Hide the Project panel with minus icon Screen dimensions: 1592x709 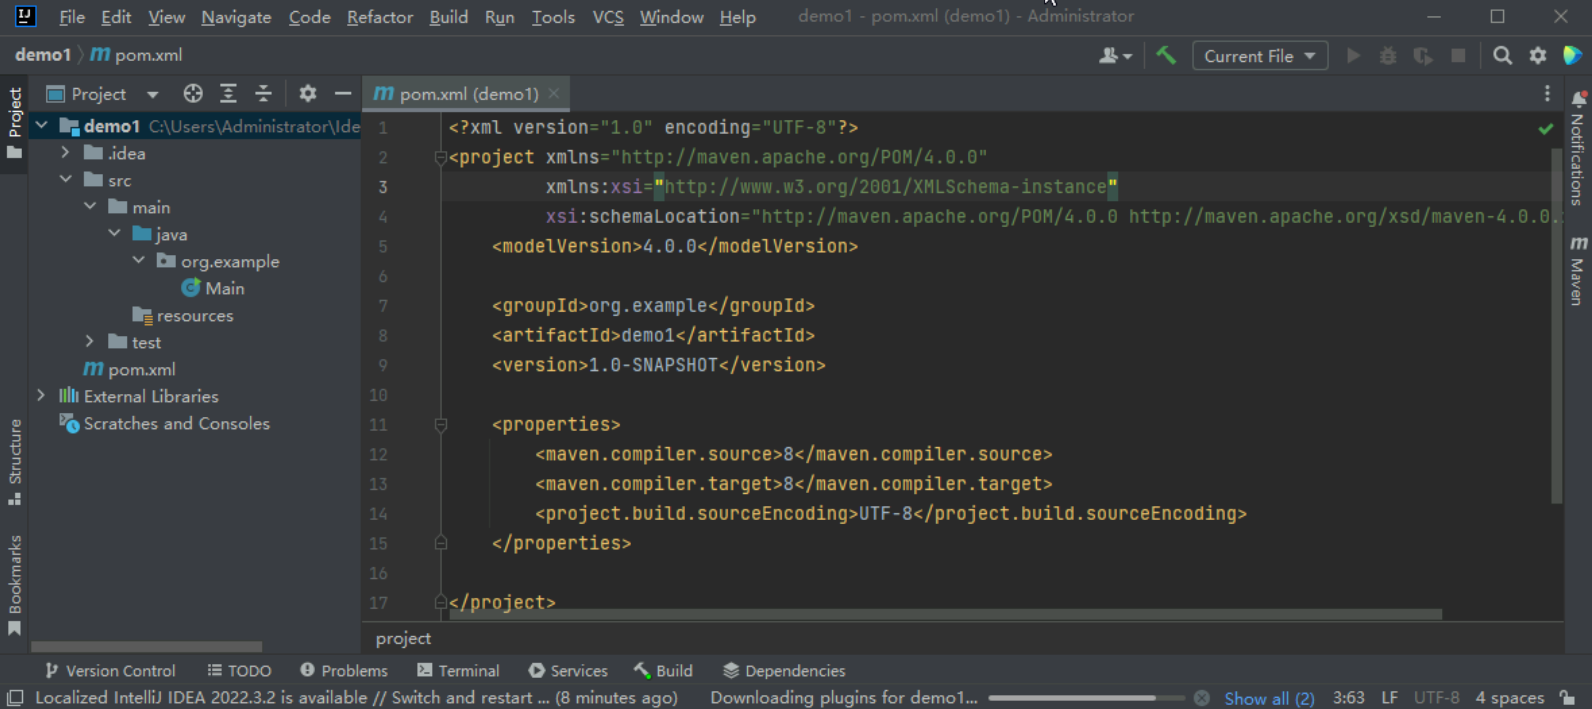(x=343, y=93)
